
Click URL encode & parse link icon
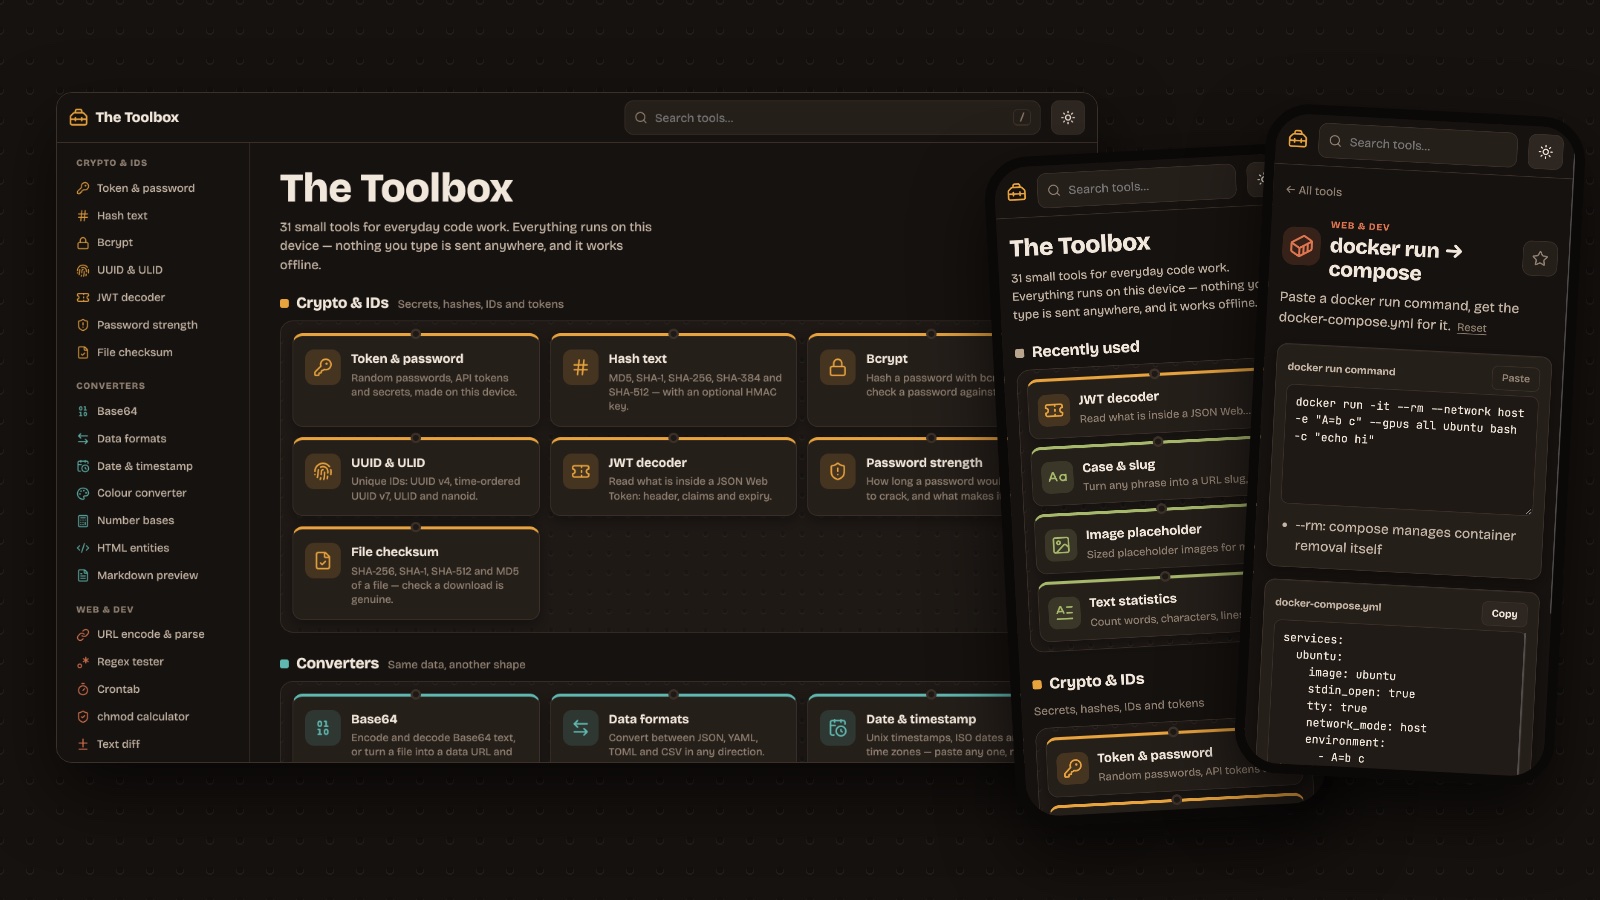point(83,634)
